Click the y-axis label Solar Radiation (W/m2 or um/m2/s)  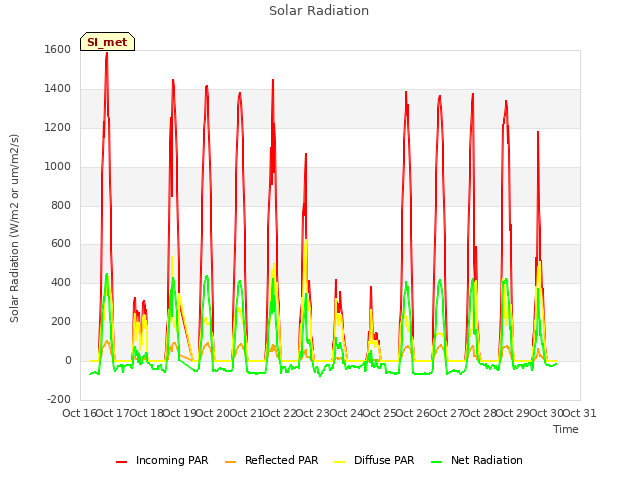click(x=14, y=228)
